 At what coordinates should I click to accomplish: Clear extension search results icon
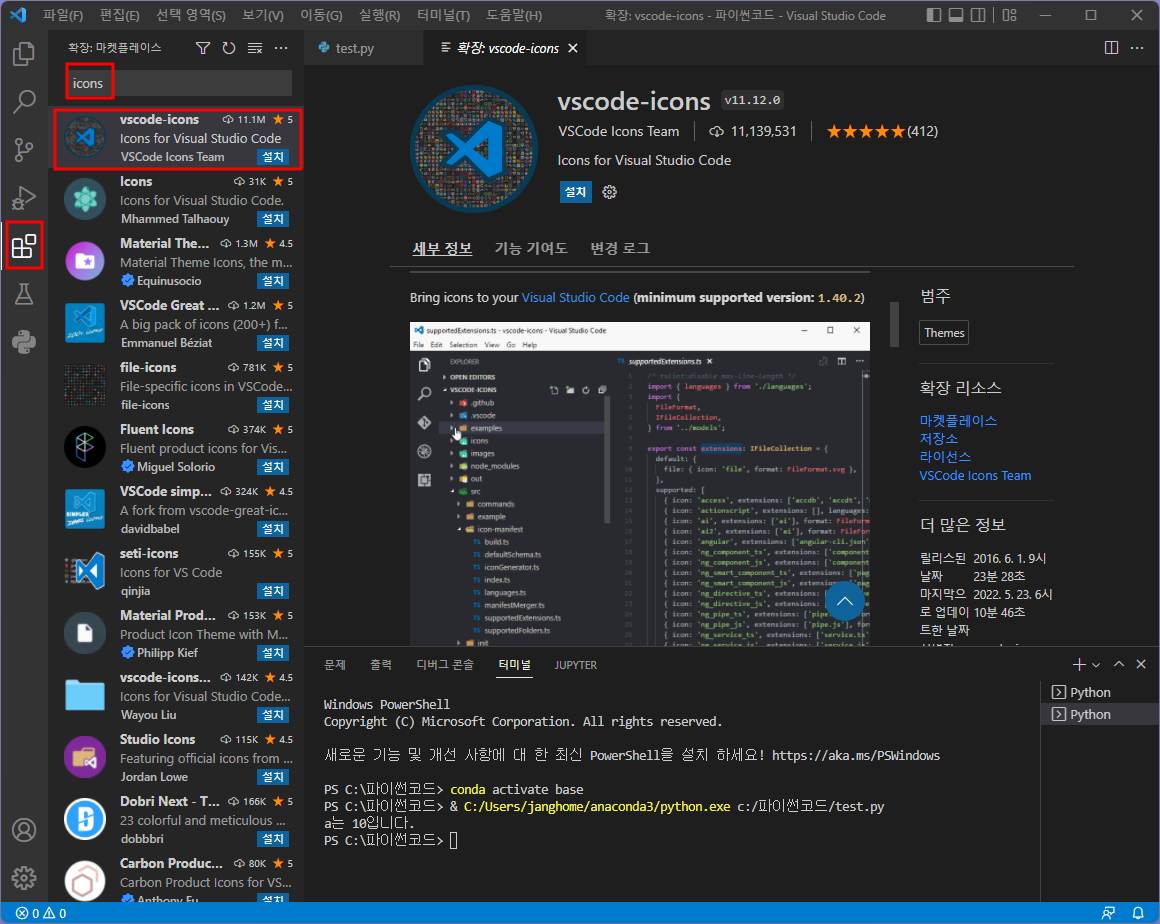click(x=255, y=48)
